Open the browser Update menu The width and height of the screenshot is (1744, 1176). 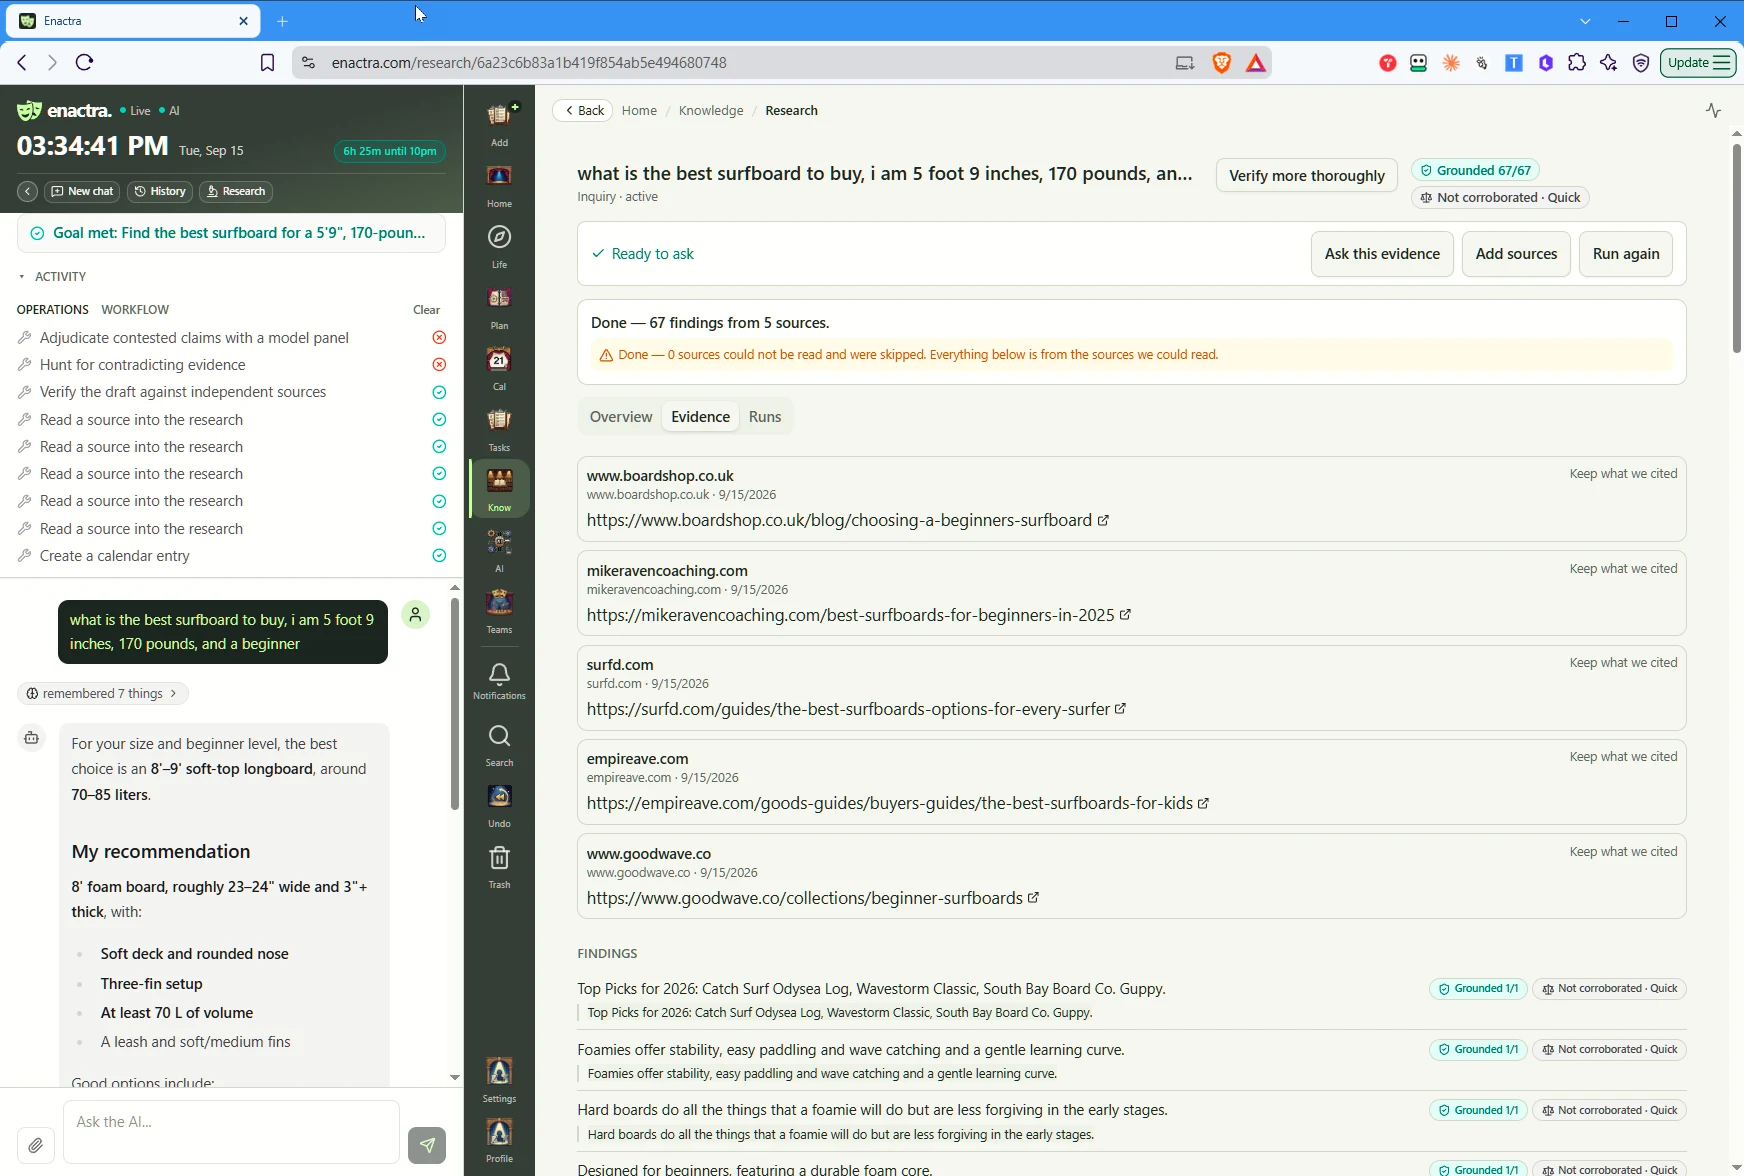pyautogui.click(x=1698, y=62)
